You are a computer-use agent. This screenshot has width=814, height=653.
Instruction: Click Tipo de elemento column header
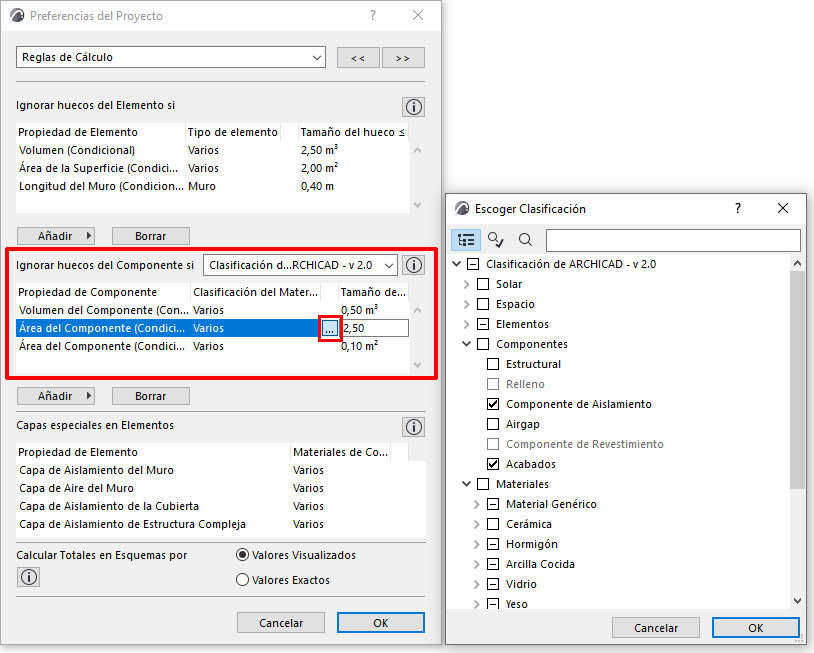tap(233, 132)
